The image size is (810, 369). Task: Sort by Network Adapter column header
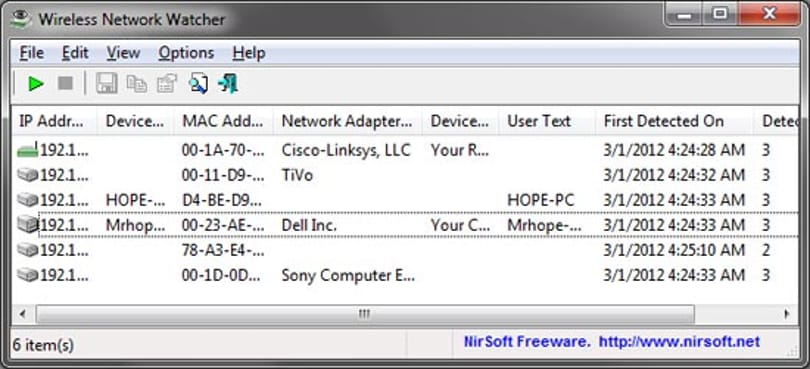[347, 121]
